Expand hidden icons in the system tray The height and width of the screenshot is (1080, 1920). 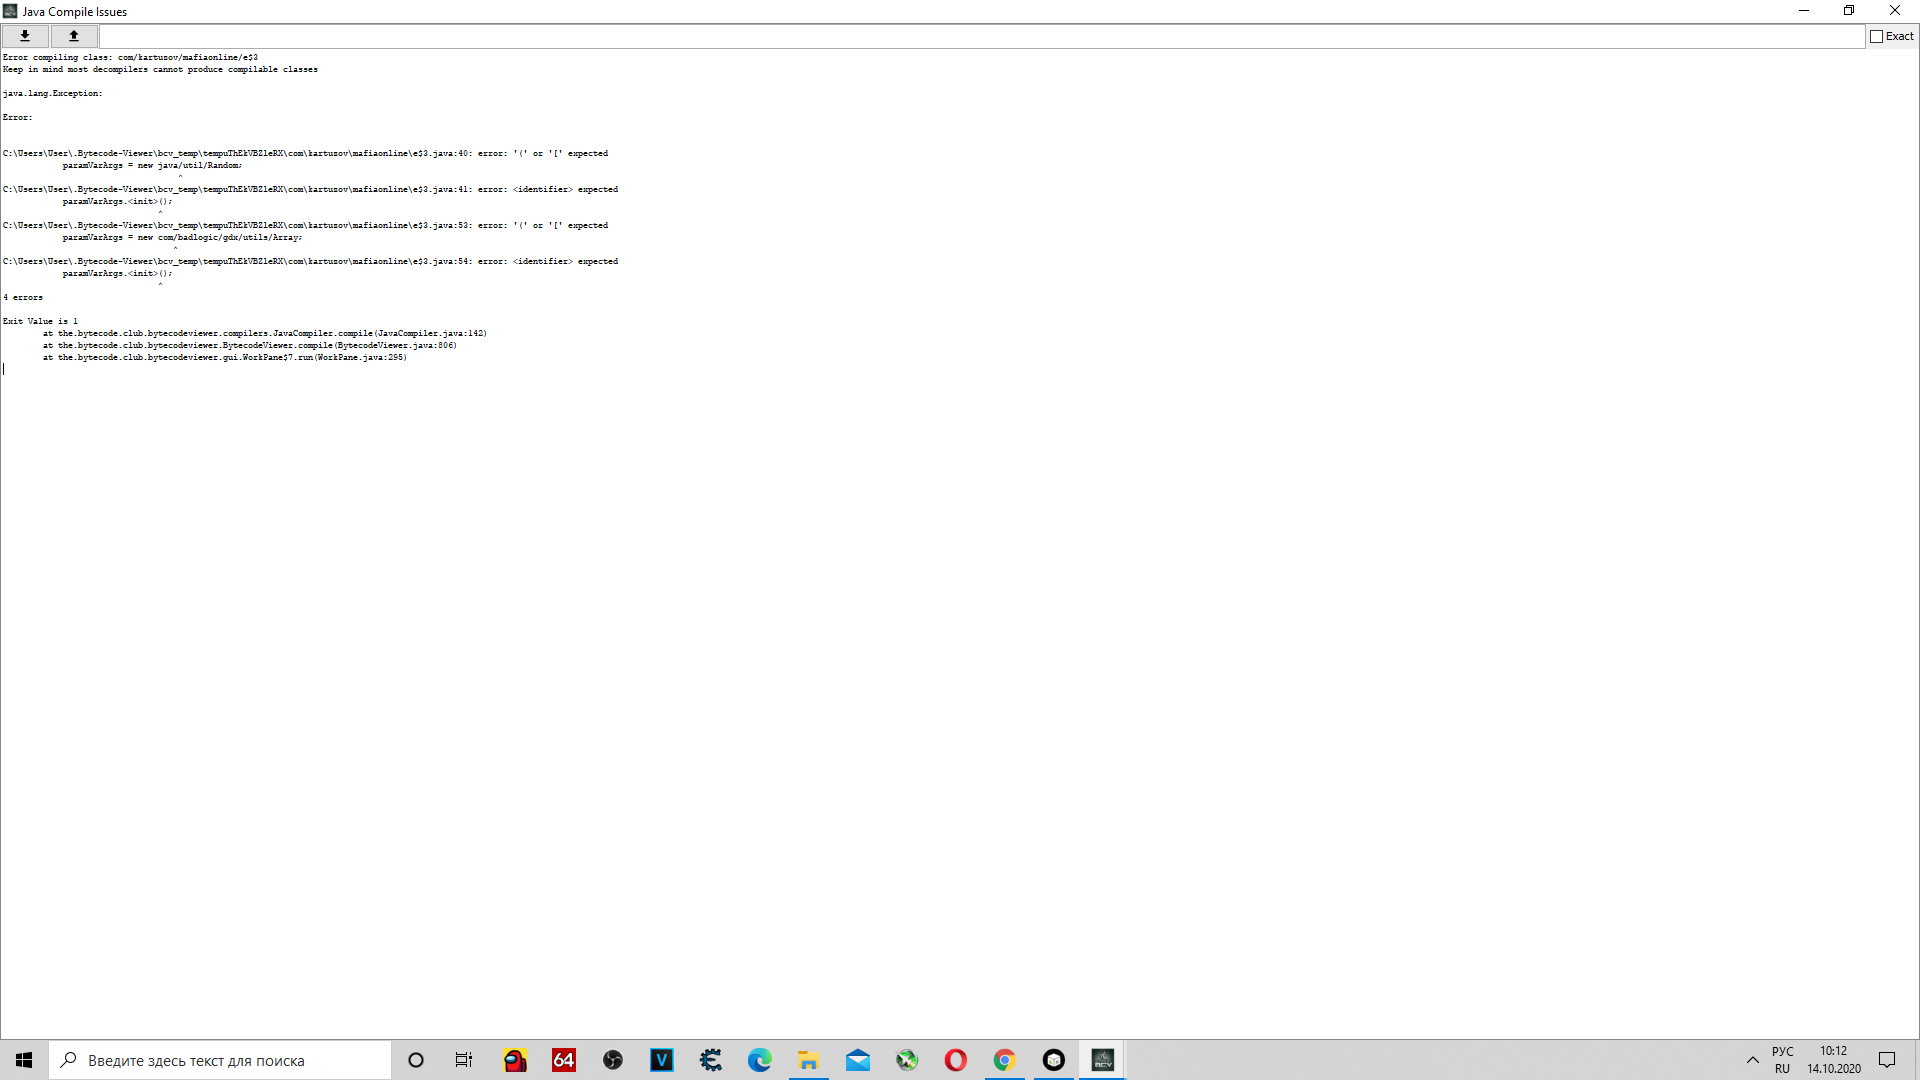(1753, 1059)
